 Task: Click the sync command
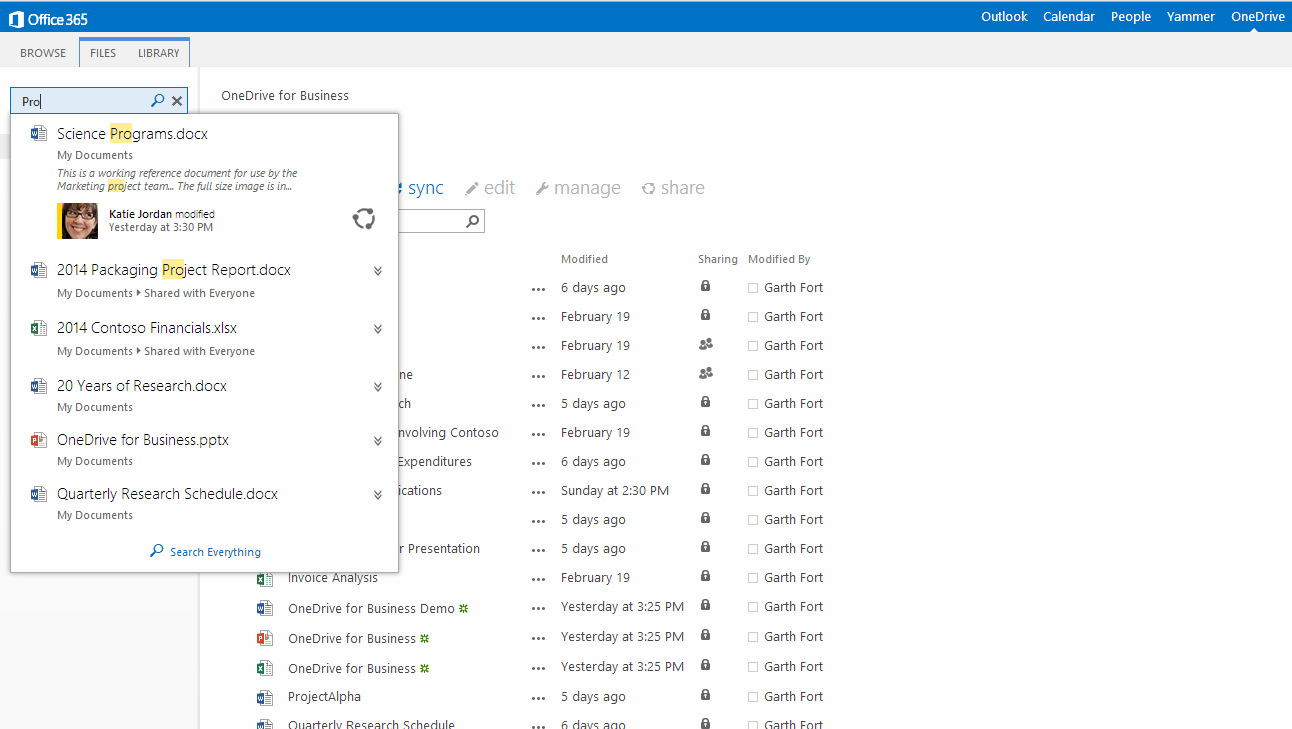point(422,188)
